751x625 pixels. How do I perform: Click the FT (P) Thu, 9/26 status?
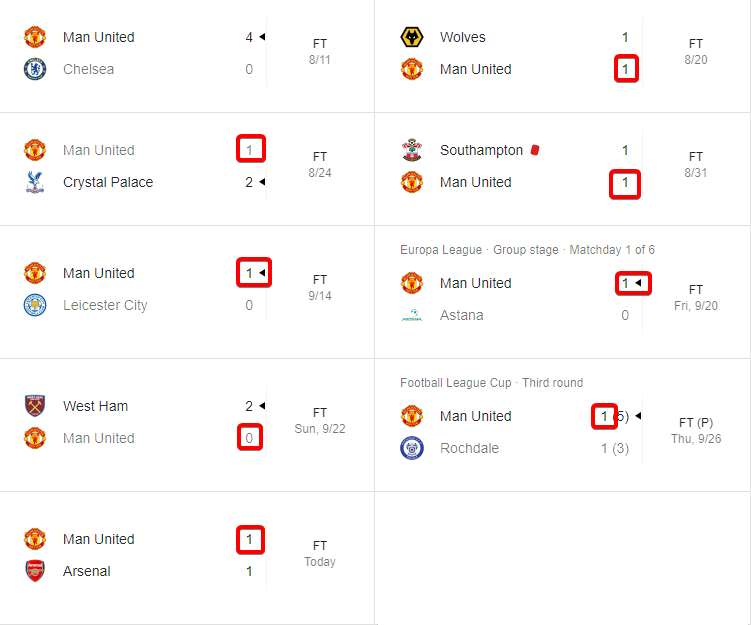pos(696,430)
